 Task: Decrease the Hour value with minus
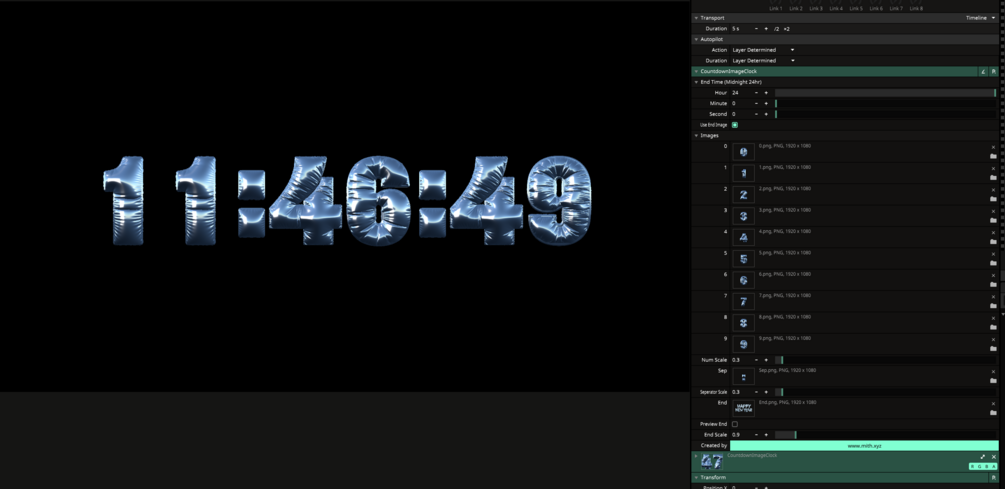756,93
